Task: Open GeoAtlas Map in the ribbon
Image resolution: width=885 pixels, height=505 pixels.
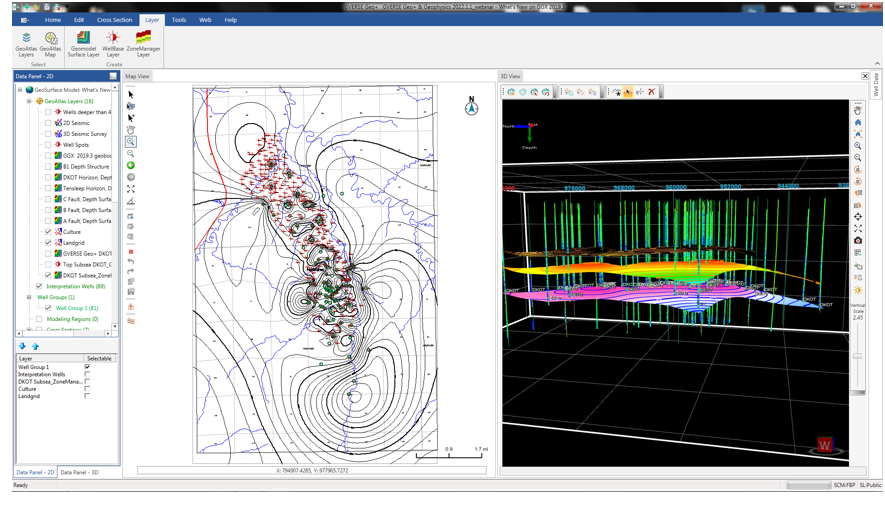Action: tap(50, 44)
